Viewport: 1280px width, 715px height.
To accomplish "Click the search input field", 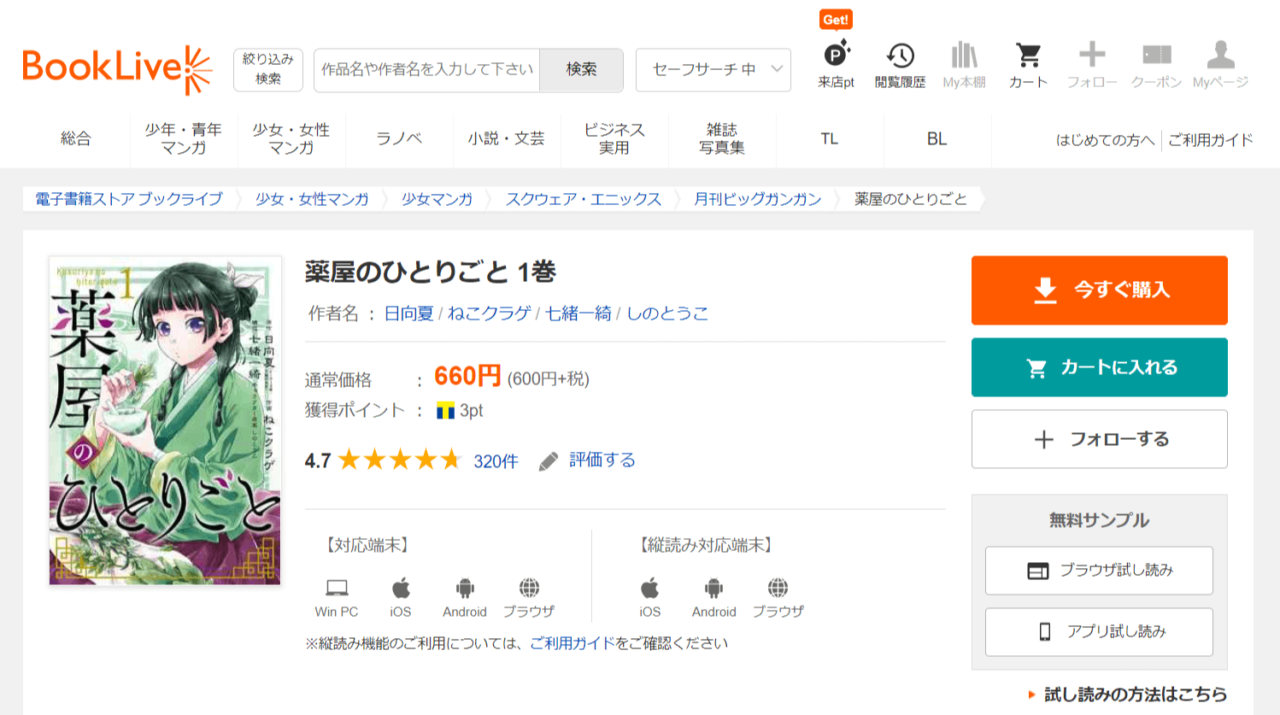I will pyautogui.click(x=427, y=70).
